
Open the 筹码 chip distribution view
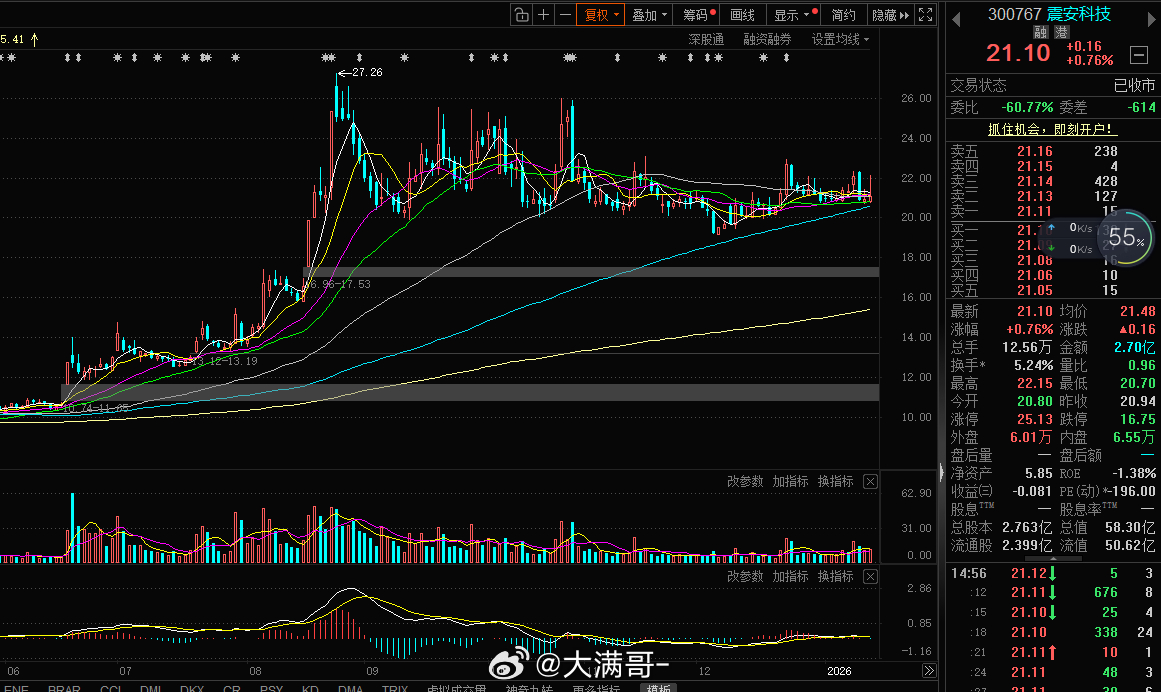click(x=699, y=15)
